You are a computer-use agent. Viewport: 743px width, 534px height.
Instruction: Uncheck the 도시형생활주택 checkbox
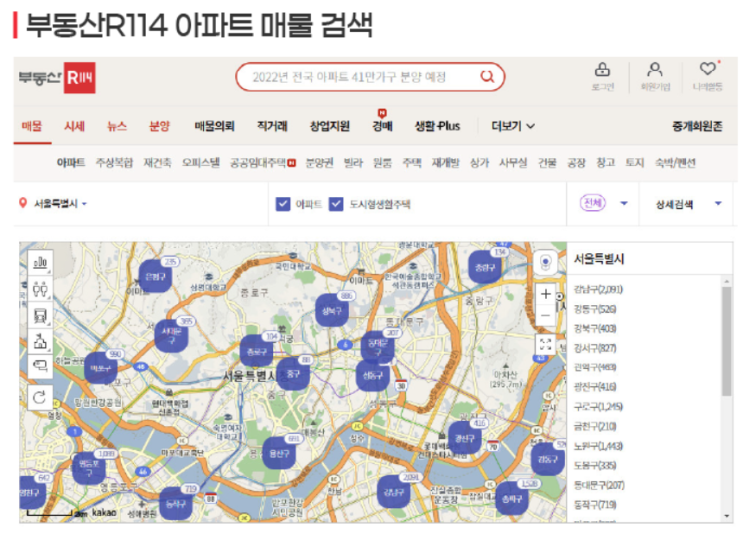pyautogui.click(x=336, y=204)
